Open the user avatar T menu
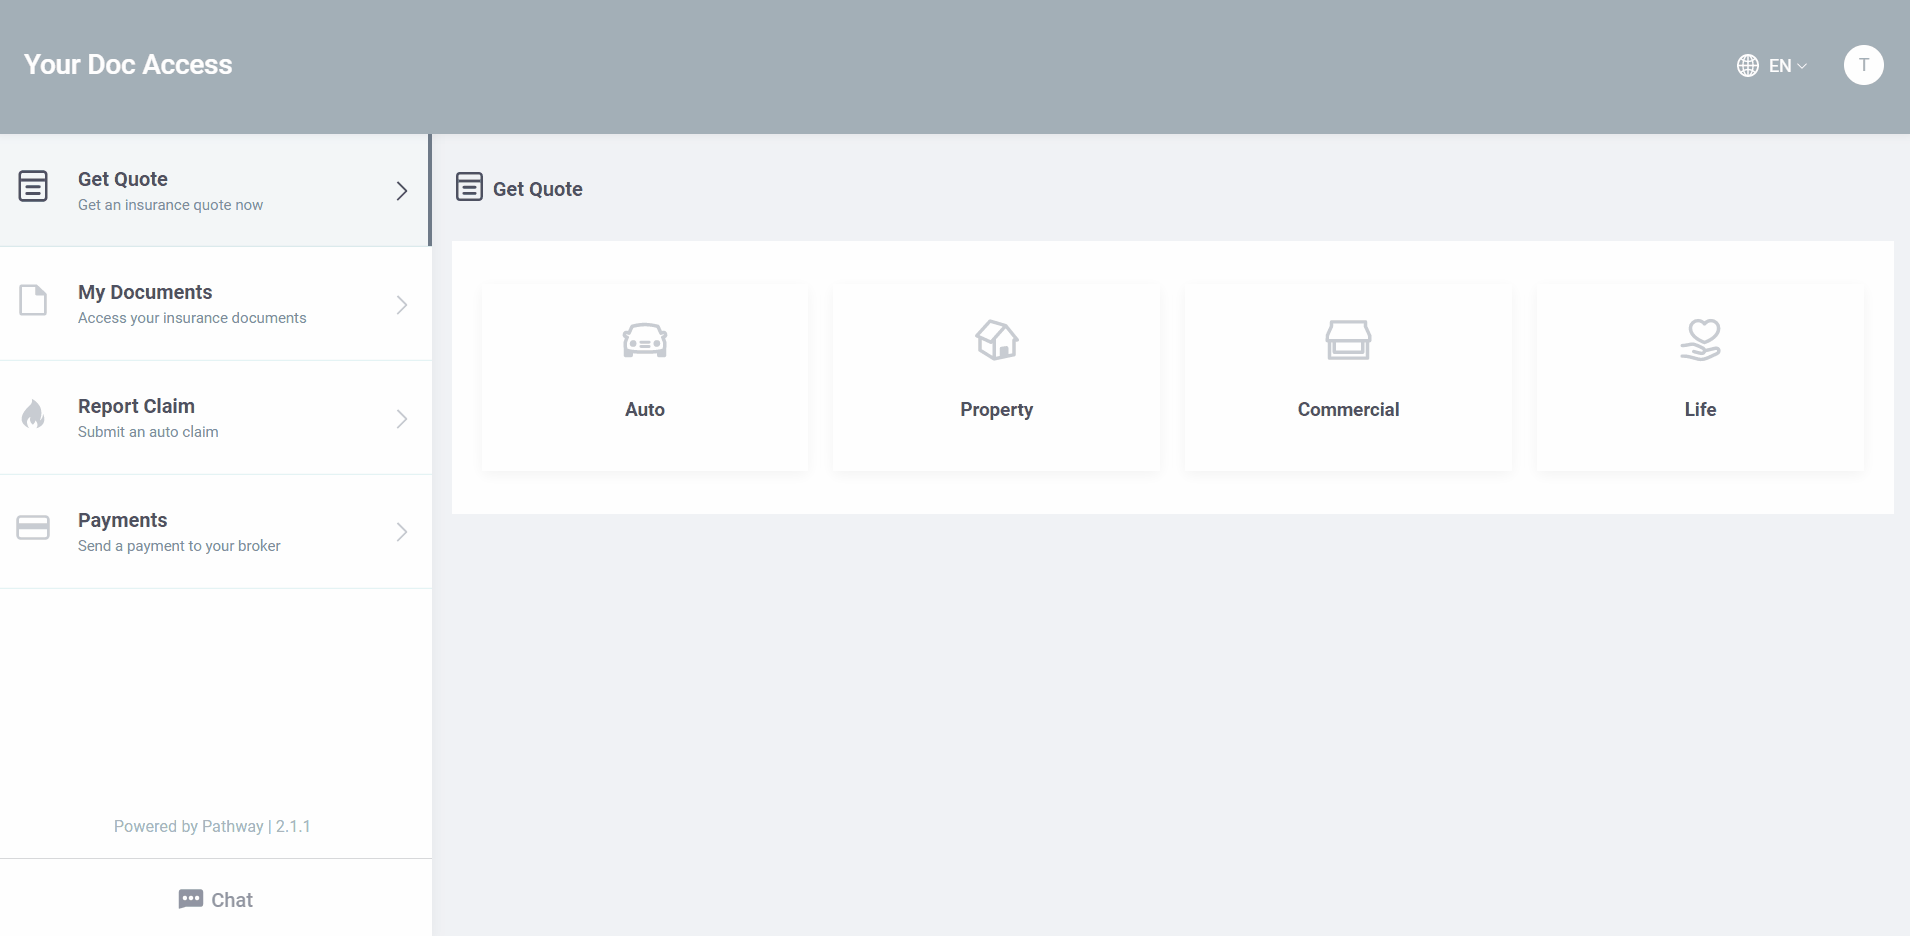This screenshot has height=936, width=1910. (x=1863, y=65)
